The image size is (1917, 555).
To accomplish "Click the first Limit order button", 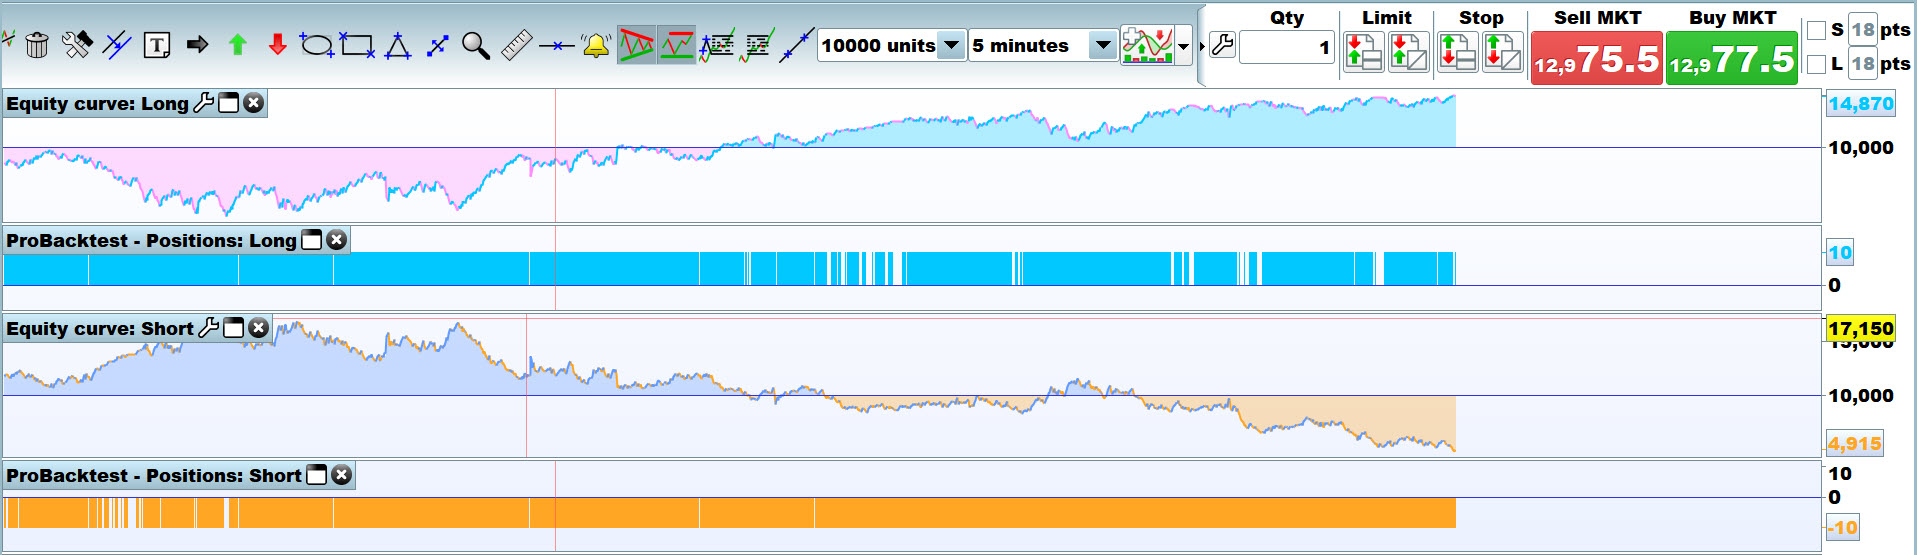I will click(1364, 52).
